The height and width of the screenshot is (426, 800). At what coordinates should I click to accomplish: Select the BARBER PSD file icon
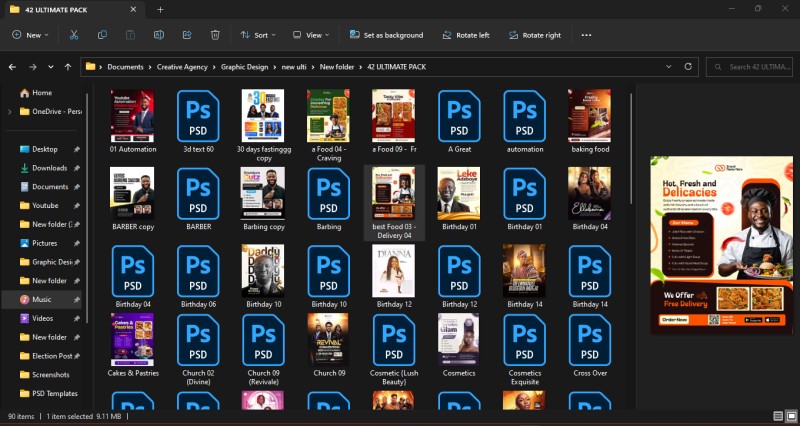pos(198,194)
